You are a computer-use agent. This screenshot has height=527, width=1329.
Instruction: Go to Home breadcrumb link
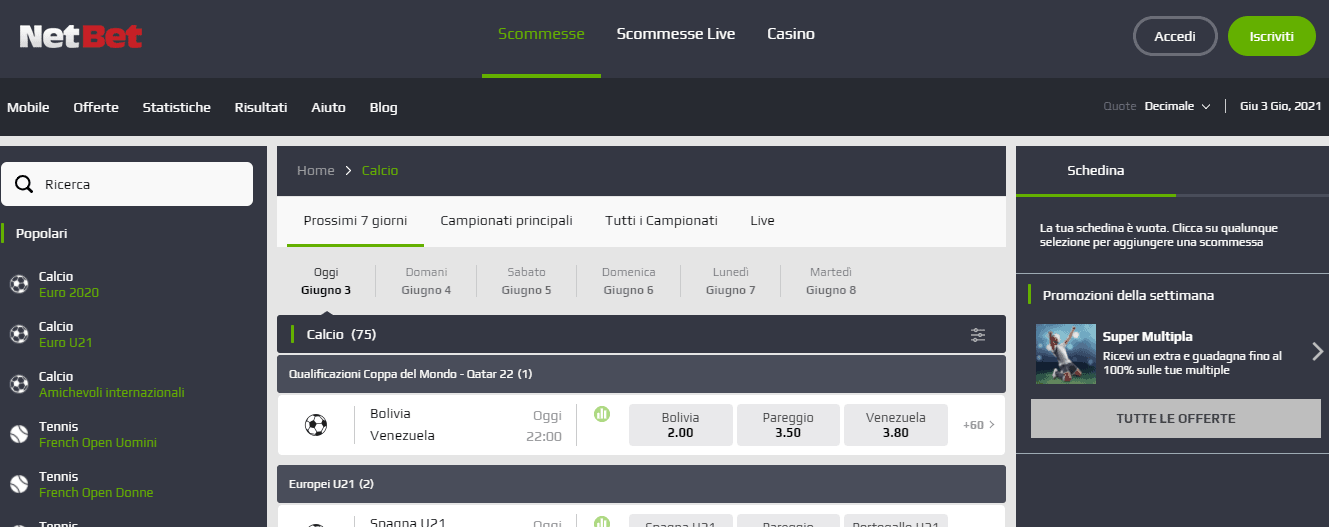point(316,171)
